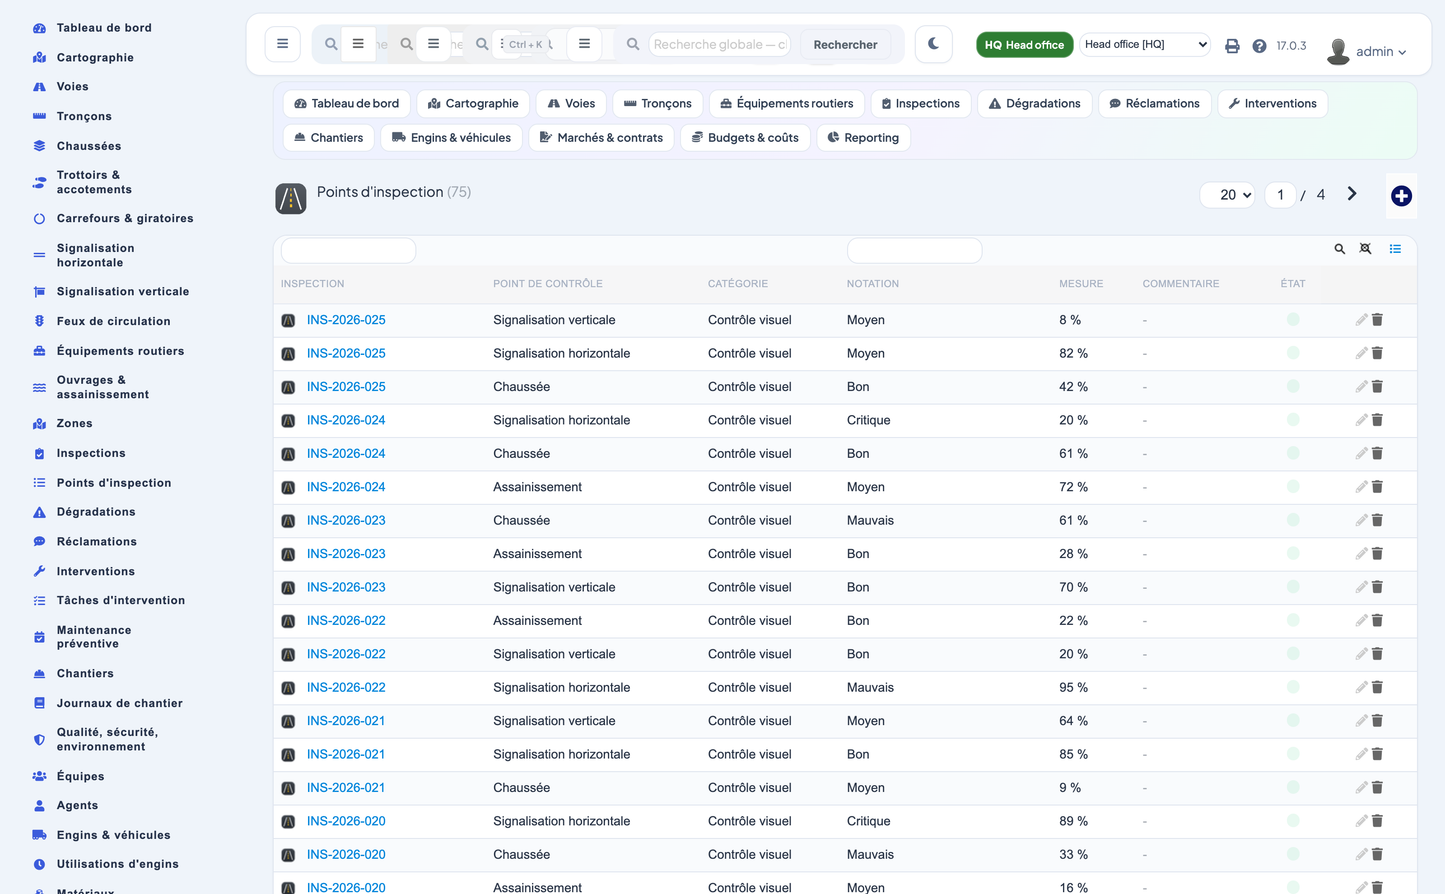
Task: Click the Rechercher button
Action: 845,45
